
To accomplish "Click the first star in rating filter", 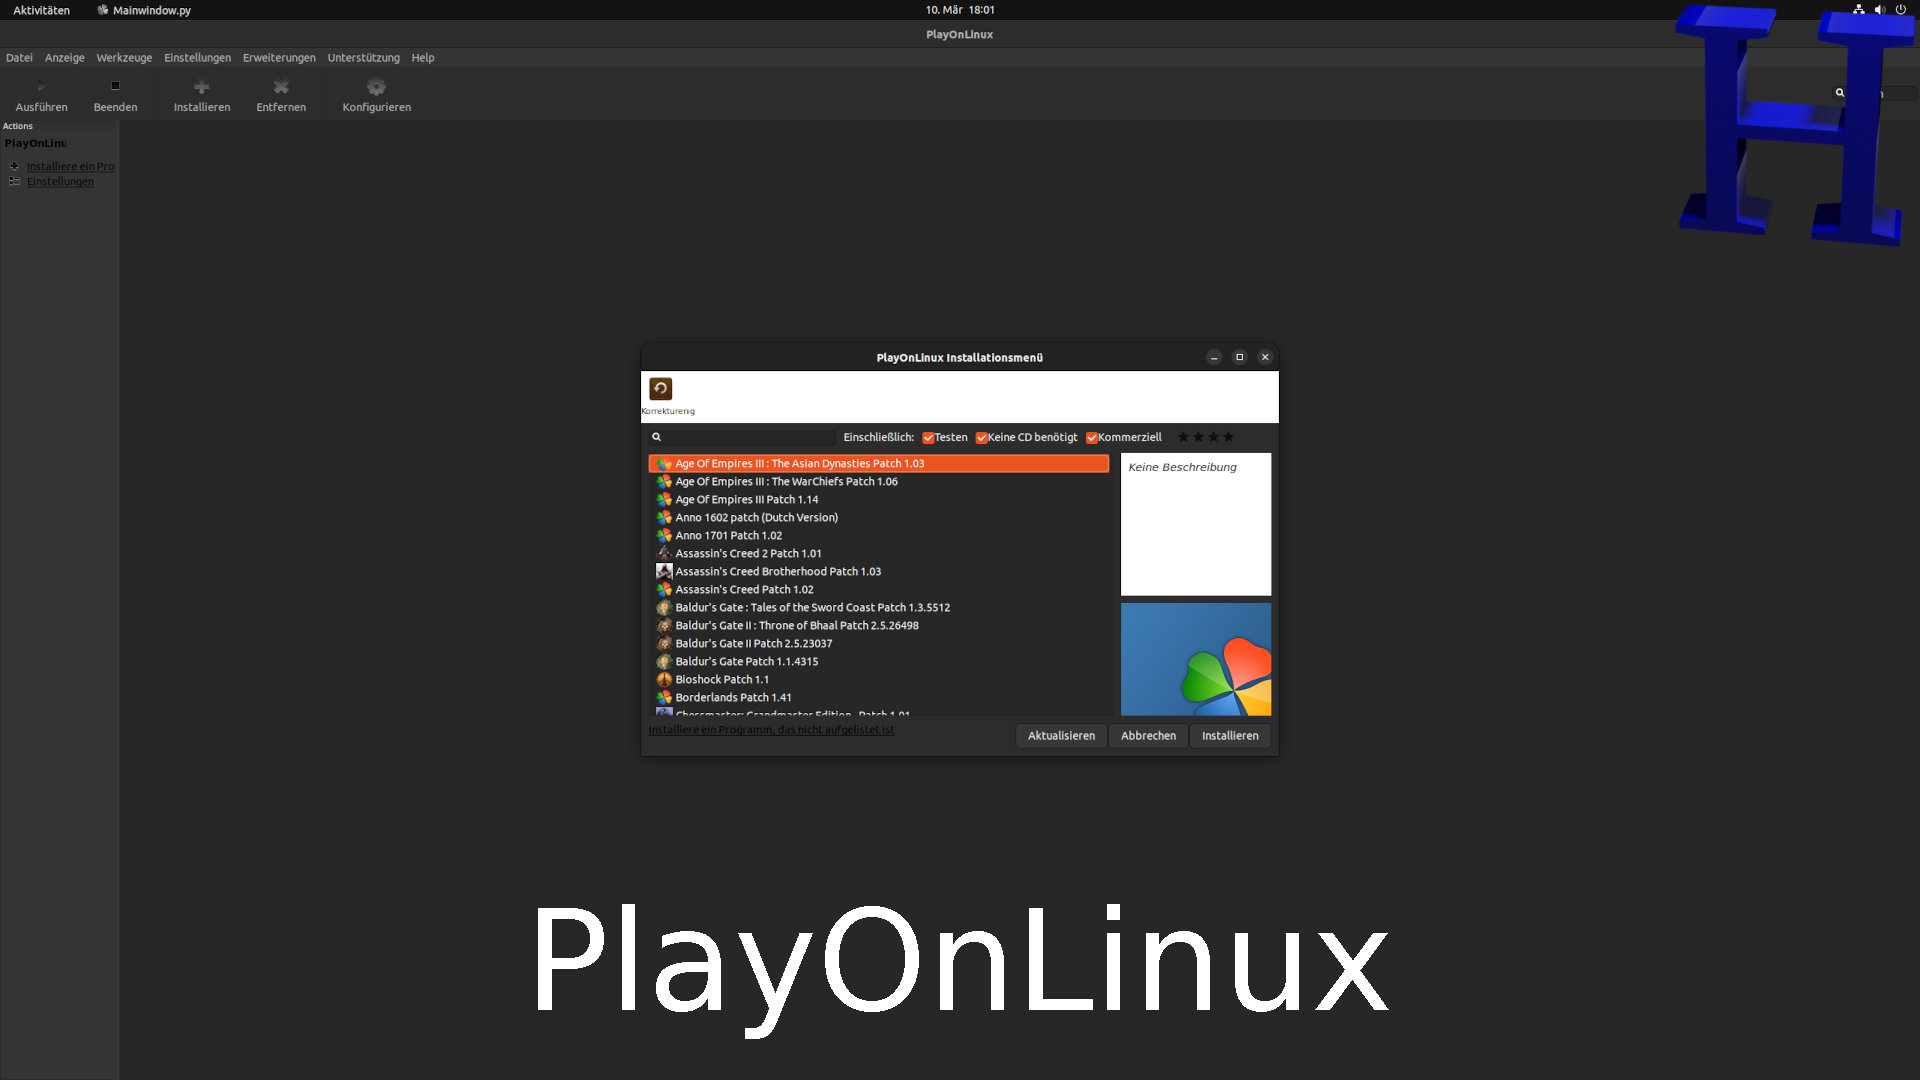I will [1183, 437].
